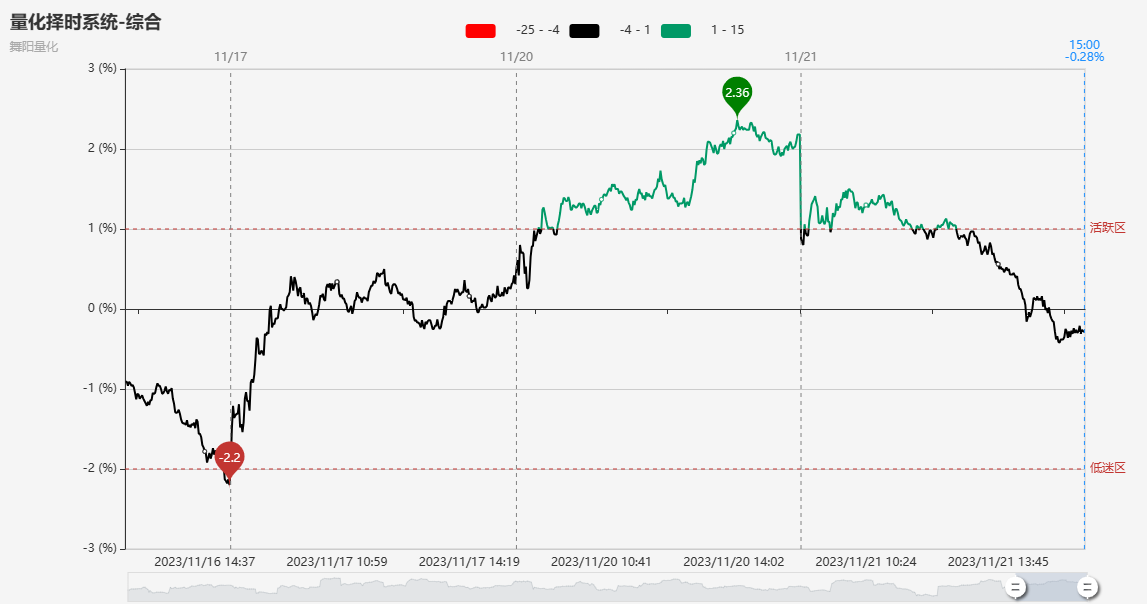Toggle the black -4 - 1 legend swatch
Image resolution: width=1147 pixels, height=604 pixels.
(584, 31)
